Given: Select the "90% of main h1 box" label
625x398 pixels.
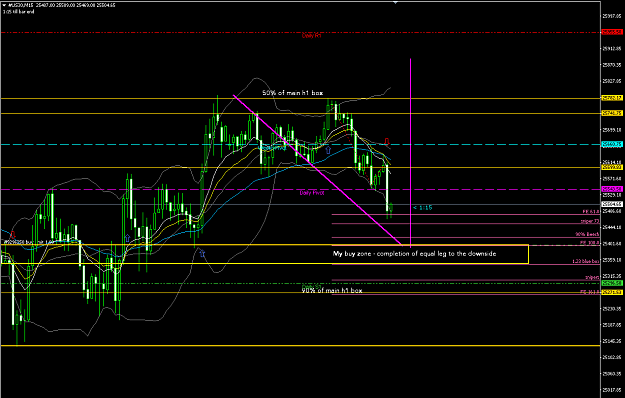Looking at the screenshot, I should point(332,290).
